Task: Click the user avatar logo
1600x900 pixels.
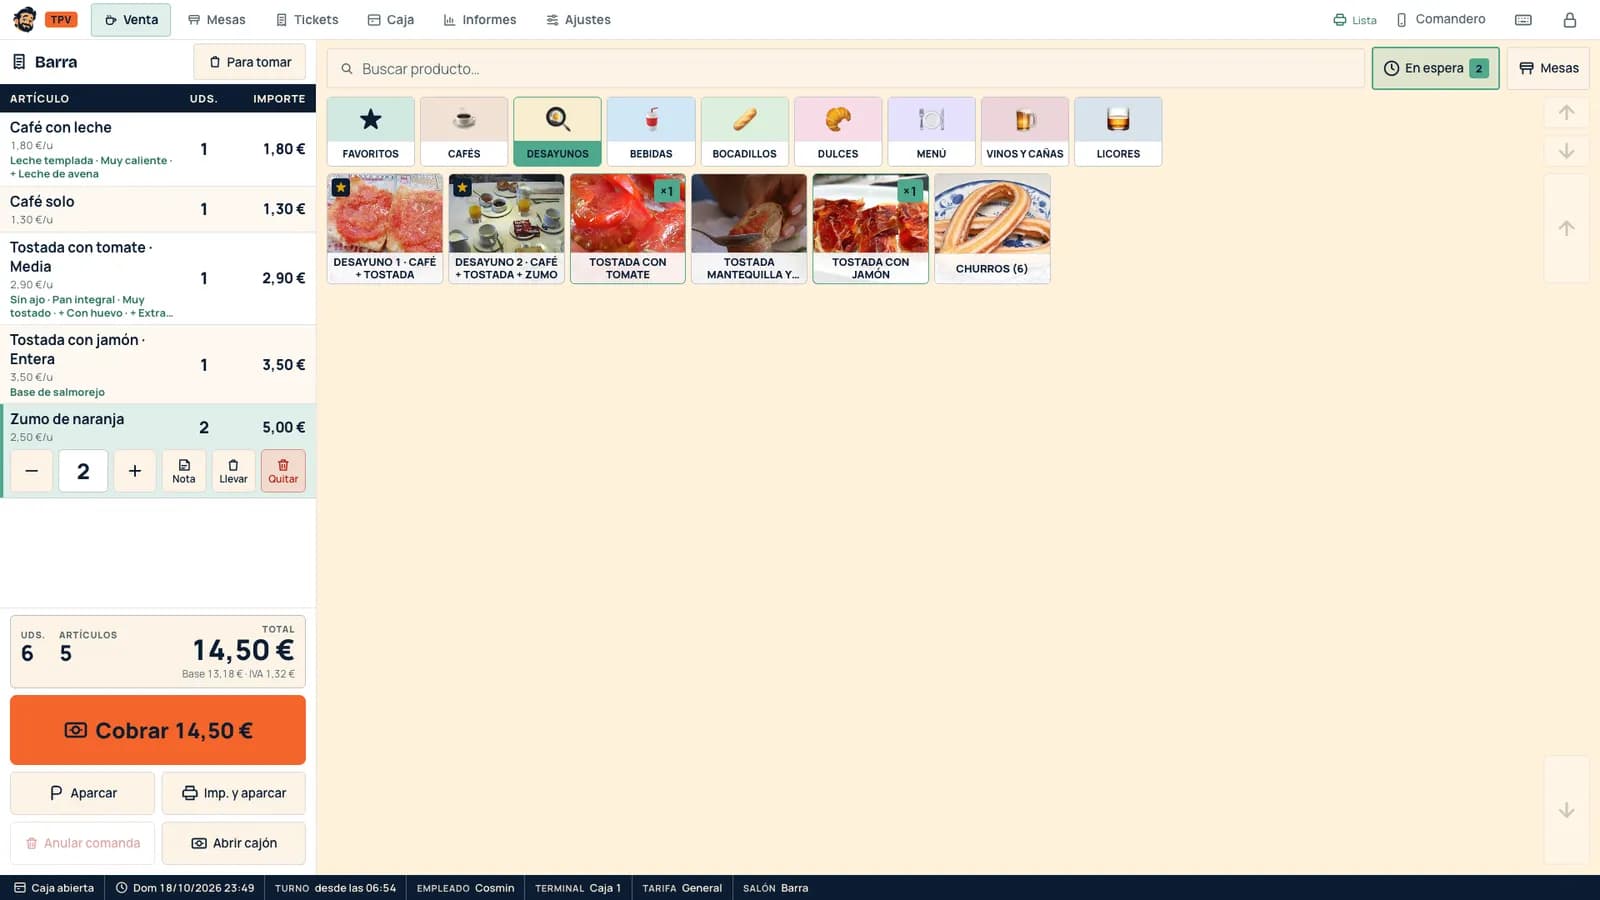Action: (25, 20)
